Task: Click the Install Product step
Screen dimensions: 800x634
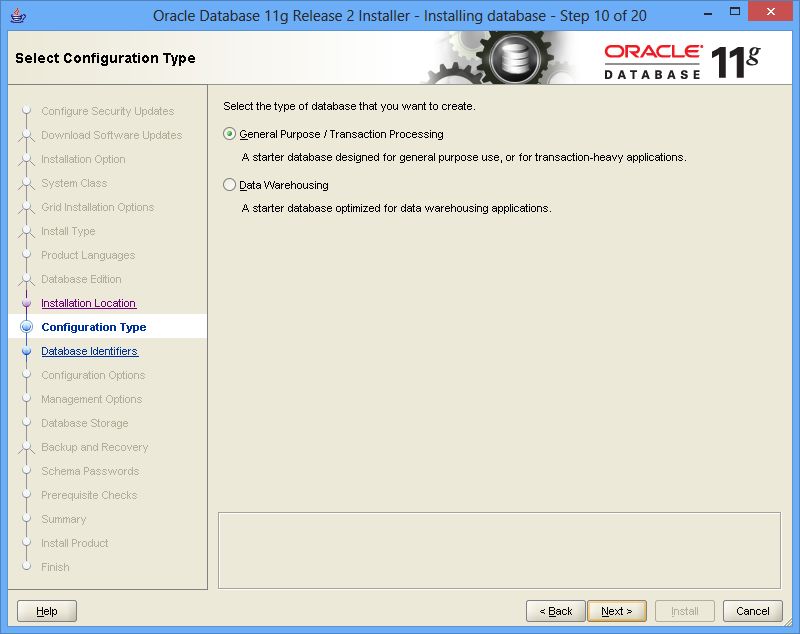Action: click(x=75, y=543)
